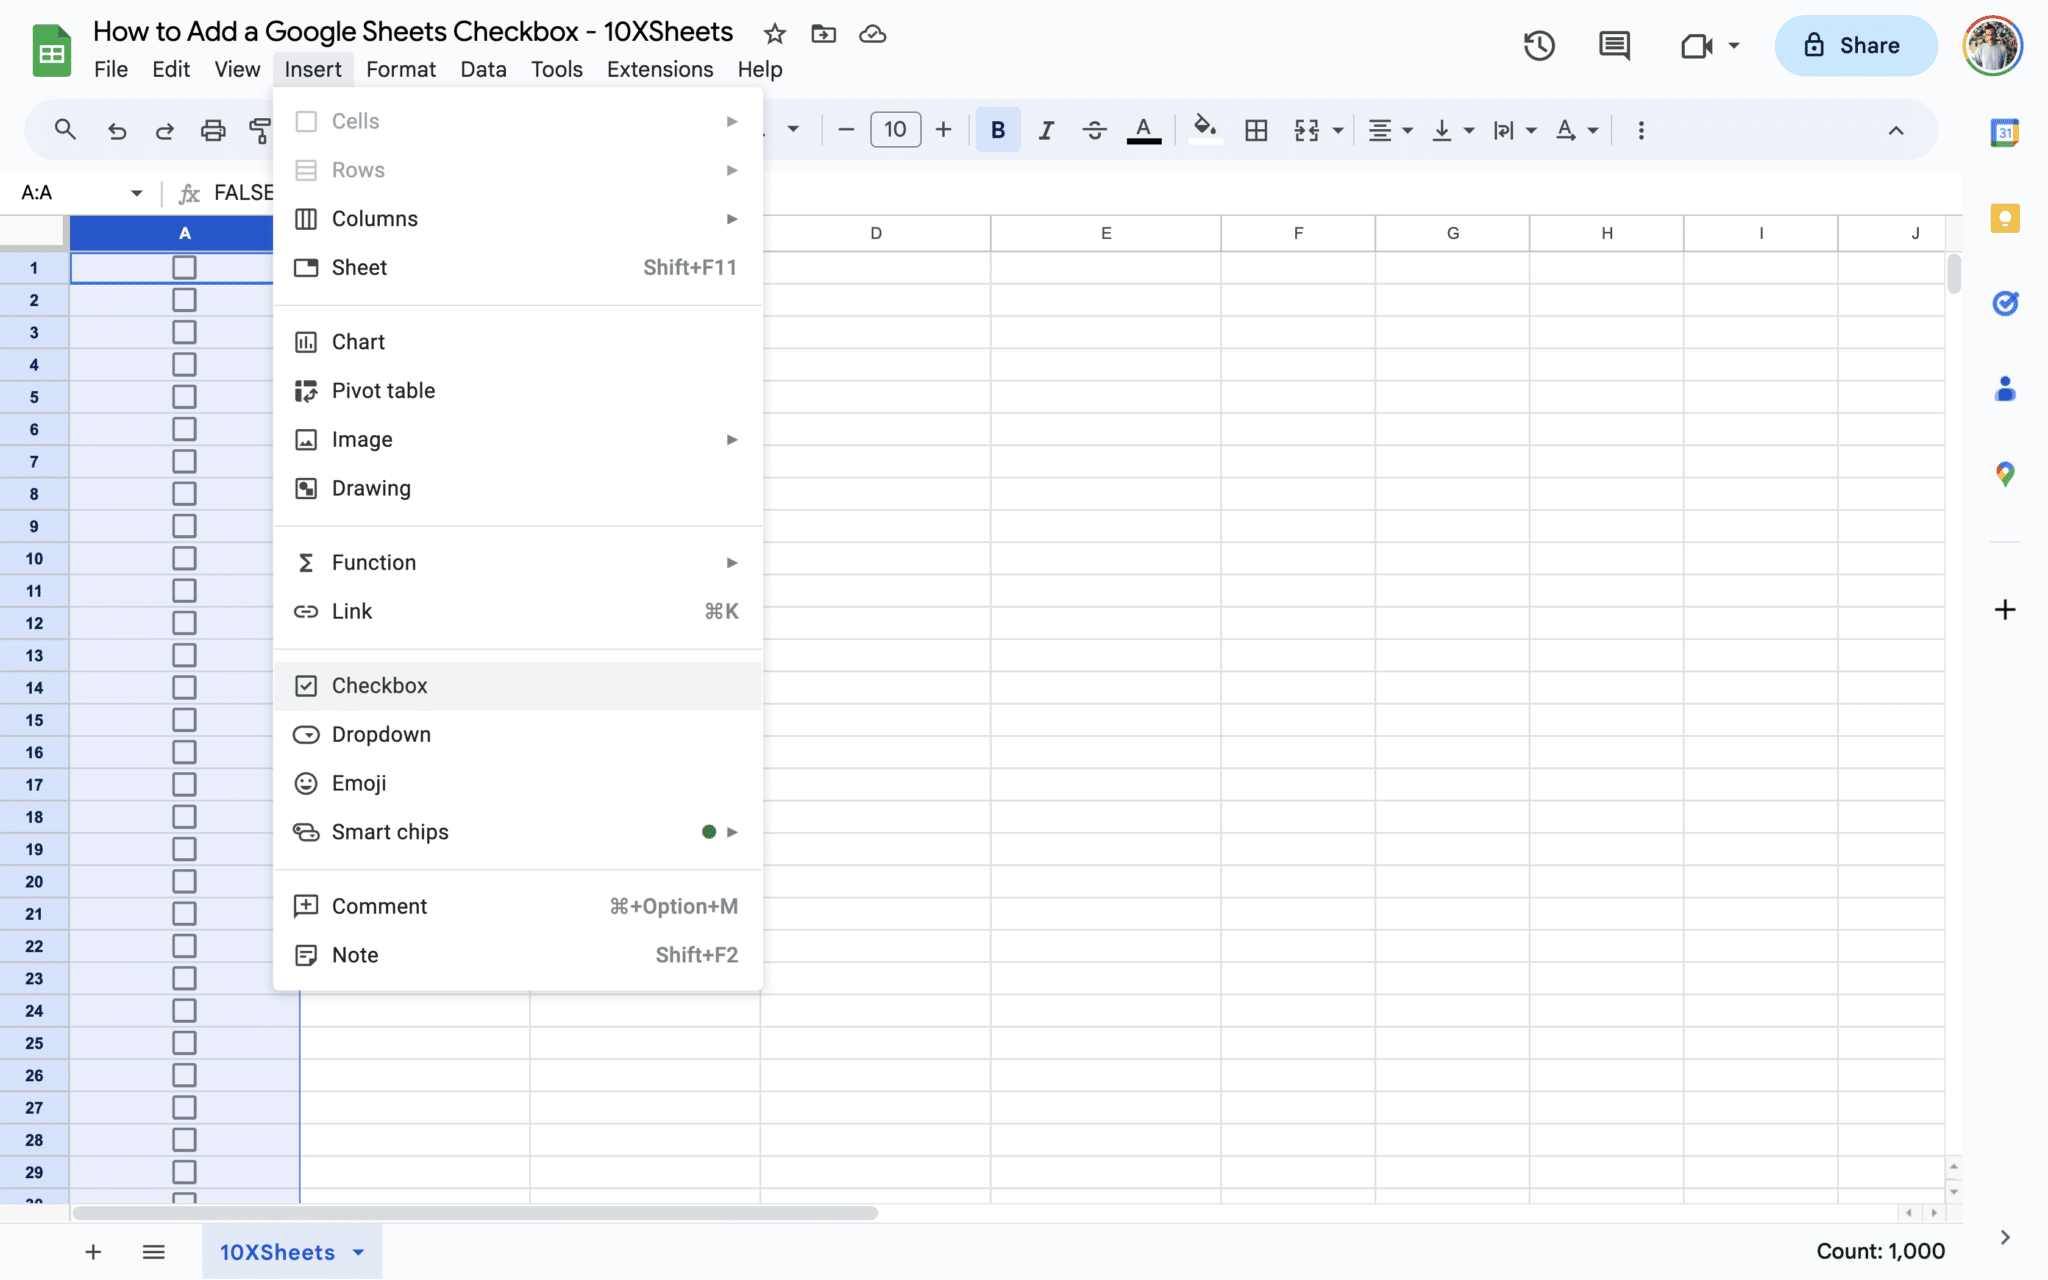Undo the last action
The width and height of the screenshot is (2048, 1280).
(117, 130)
